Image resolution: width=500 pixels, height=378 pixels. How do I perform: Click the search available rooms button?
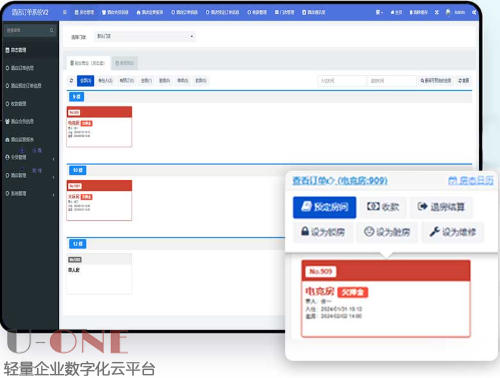tap(436, 81)
